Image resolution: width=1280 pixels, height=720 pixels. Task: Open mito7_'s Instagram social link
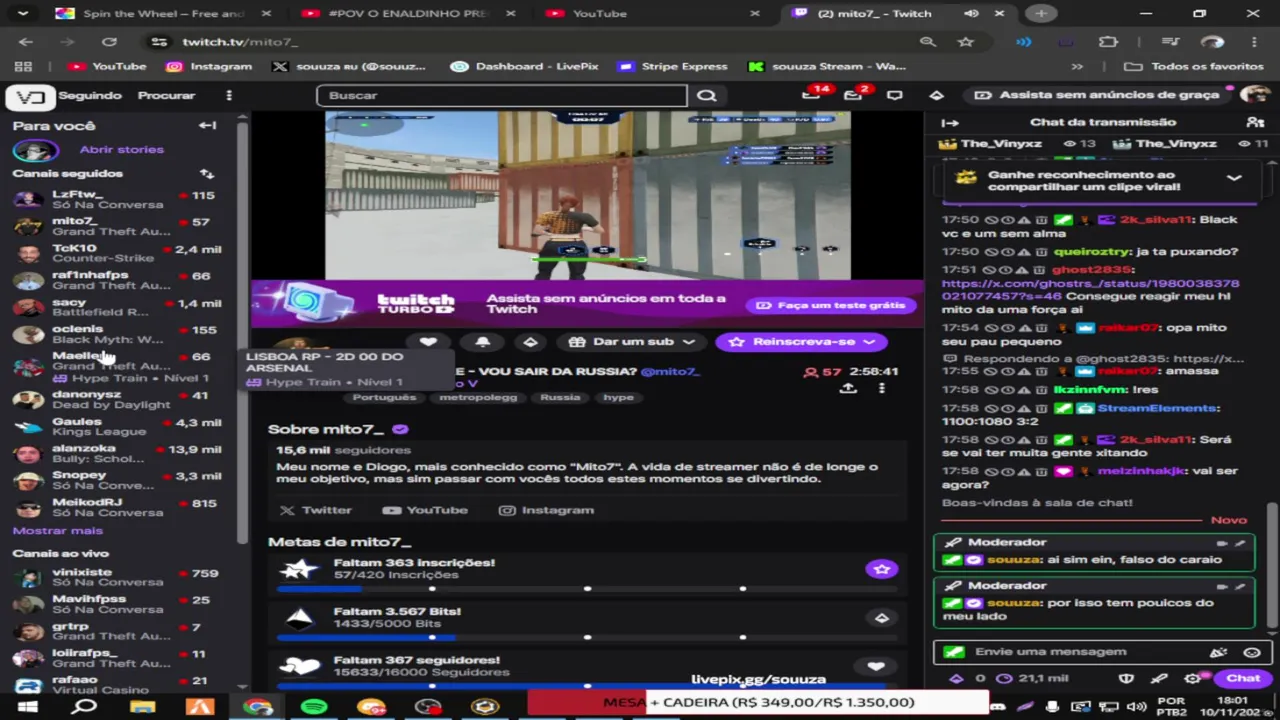547,510
